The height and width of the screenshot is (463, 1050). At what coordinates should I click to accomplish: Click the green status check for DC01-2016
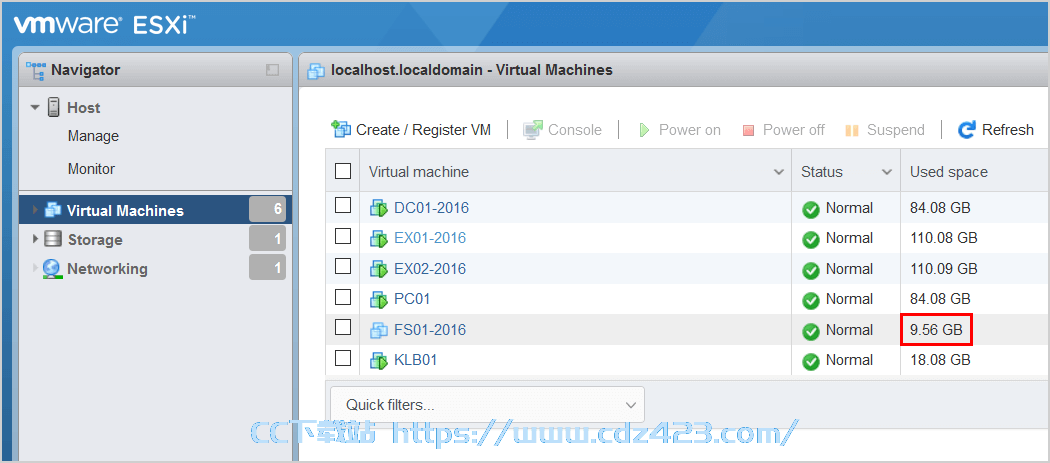coord(811,210)
